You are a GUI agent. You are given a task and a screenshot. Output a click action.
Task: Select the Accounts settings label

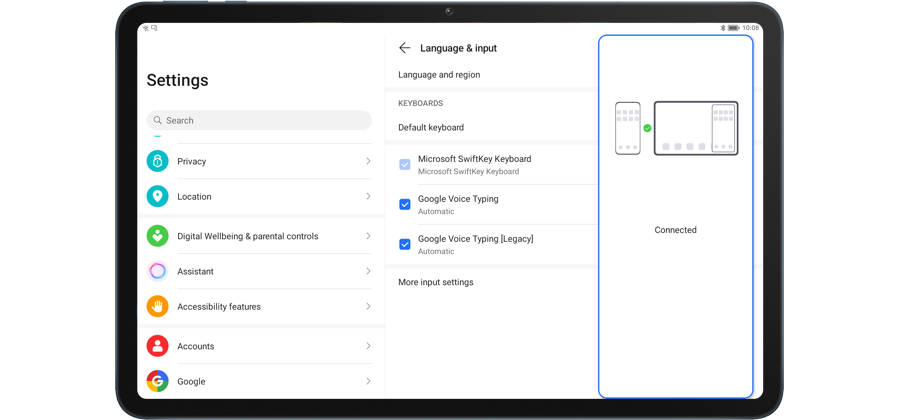[x=196, y=346]
